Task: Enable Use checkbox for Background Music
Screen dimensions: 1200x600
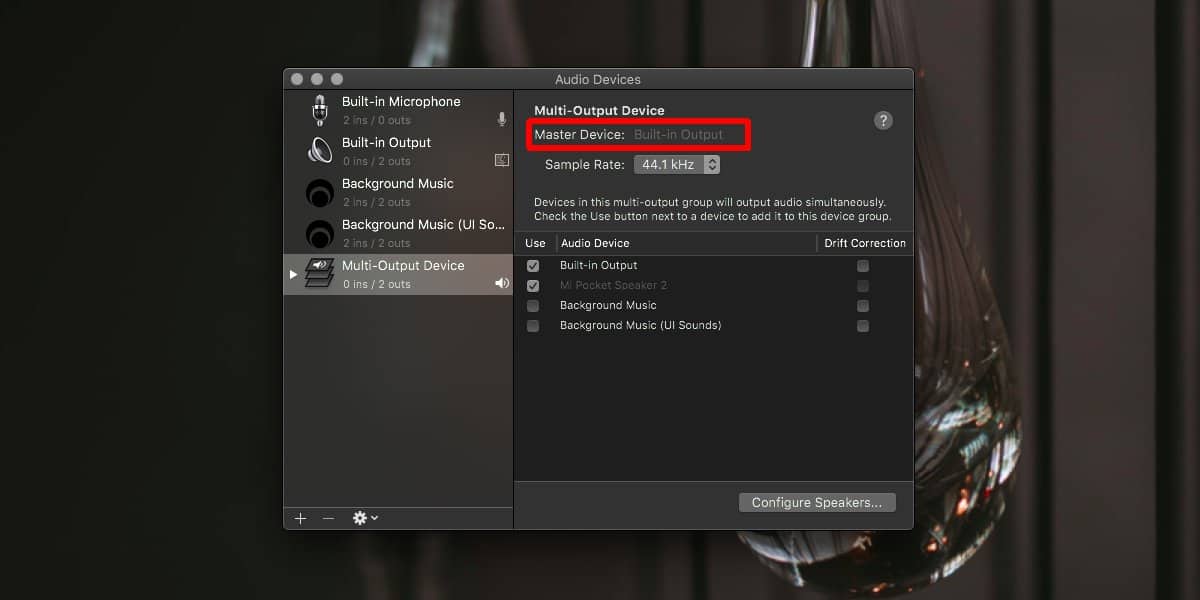Action: pyautogui.click(x=533, y=305)
